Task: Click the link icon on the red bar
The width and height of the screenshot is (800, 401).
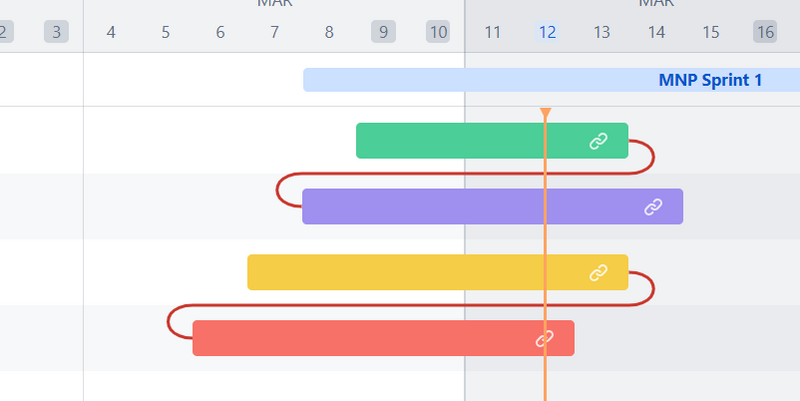Action: click(x=544, y=339)
